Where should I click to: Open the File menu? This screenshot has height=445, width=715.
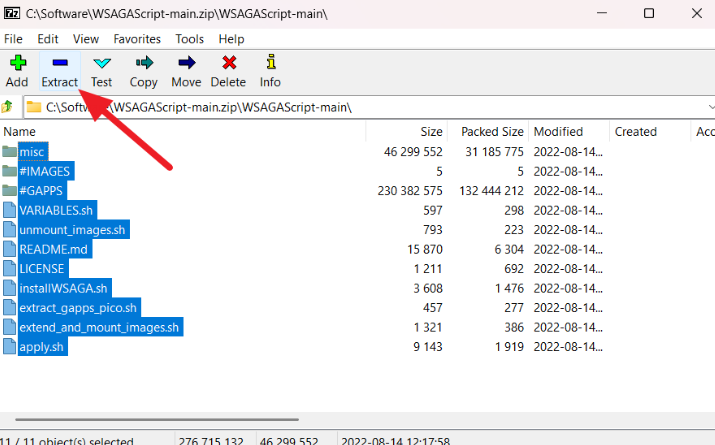tap(13, 39)
